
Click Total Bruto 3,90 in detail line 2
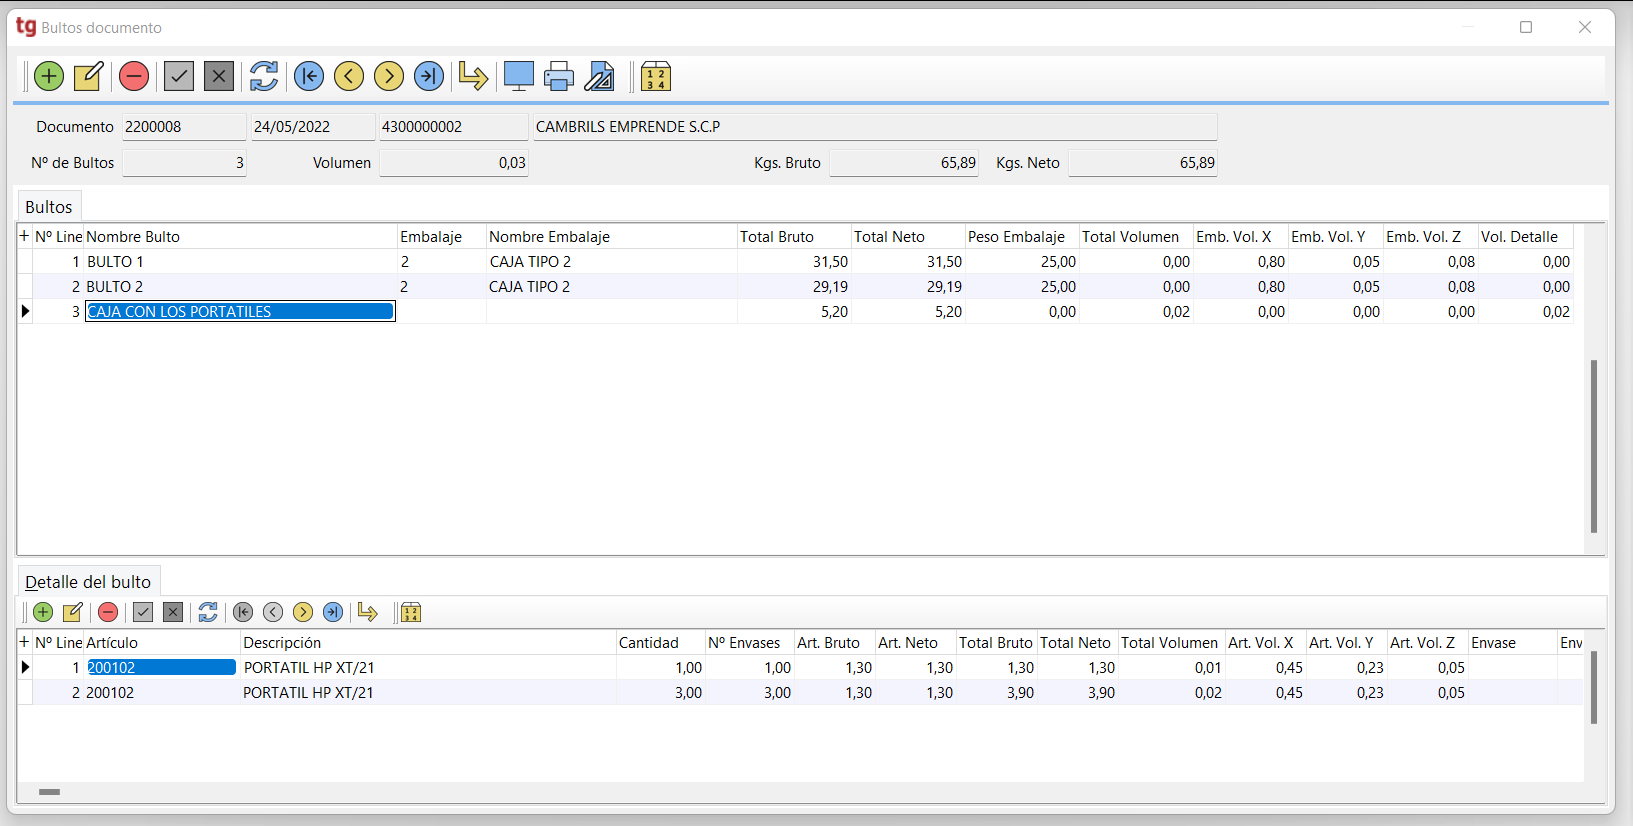point(996,693)
